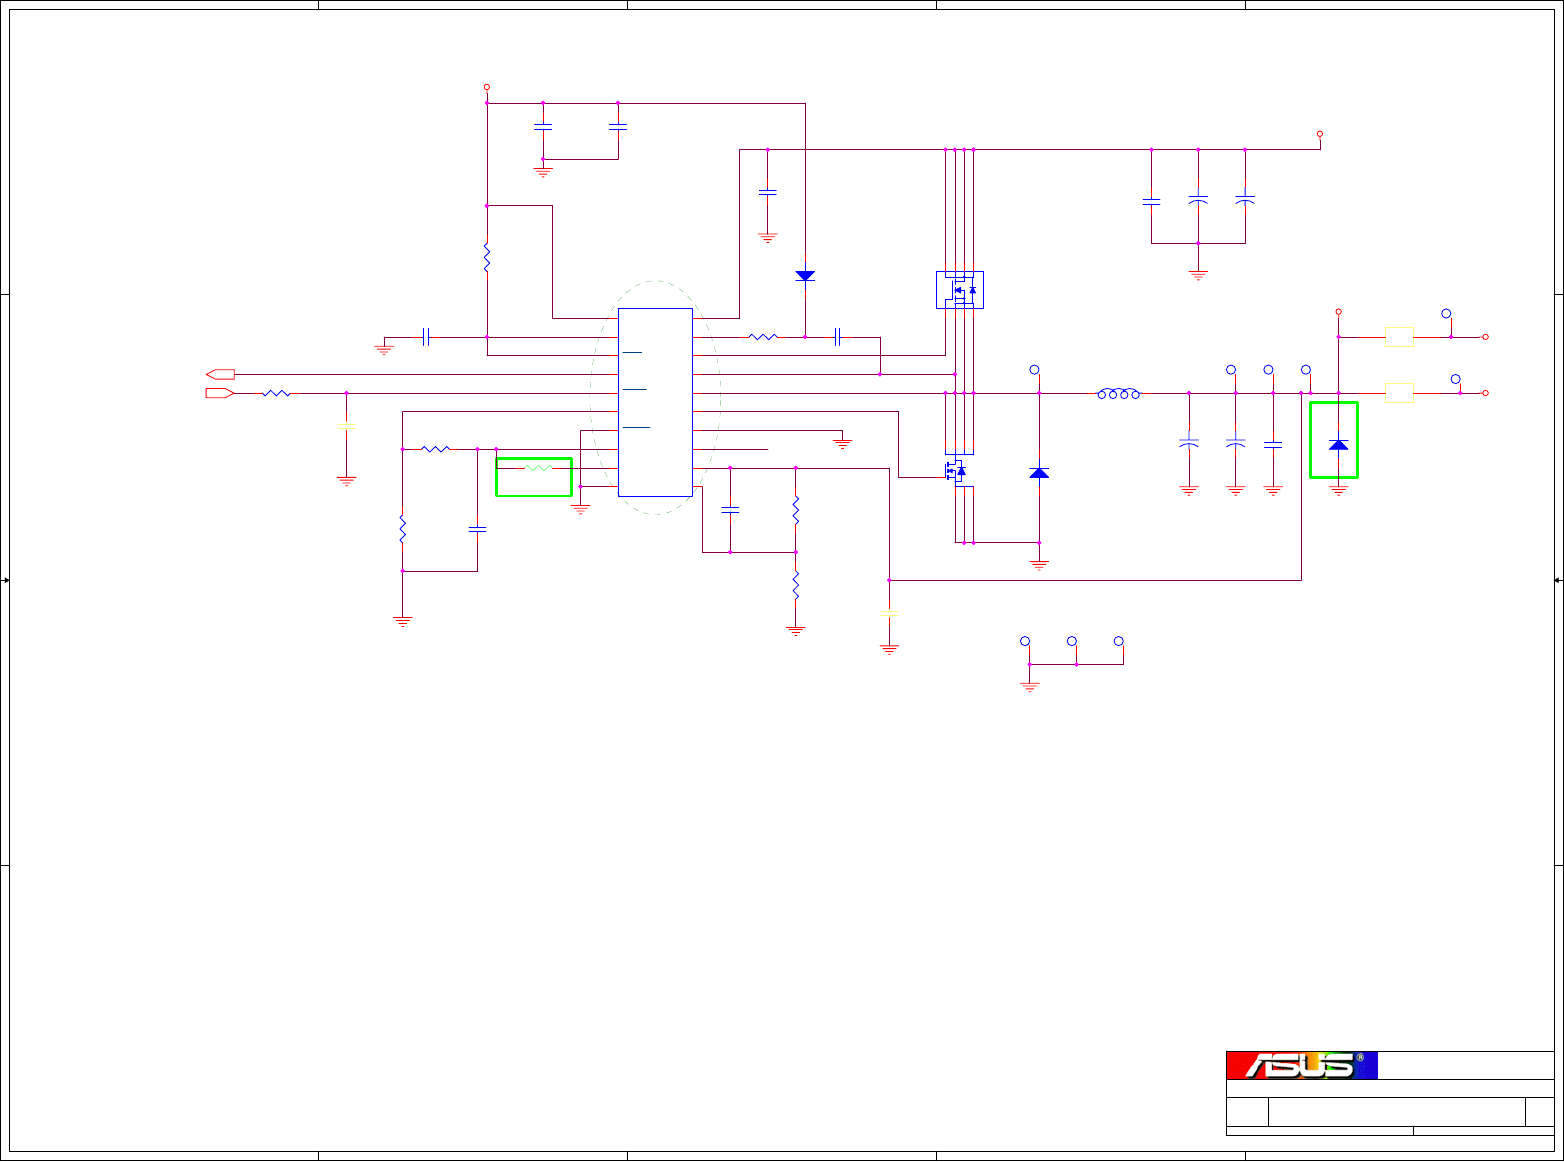Select the lower MOSFET symbol
The height and width of the screenshot is (1162, 1564).
coord(956,471)
